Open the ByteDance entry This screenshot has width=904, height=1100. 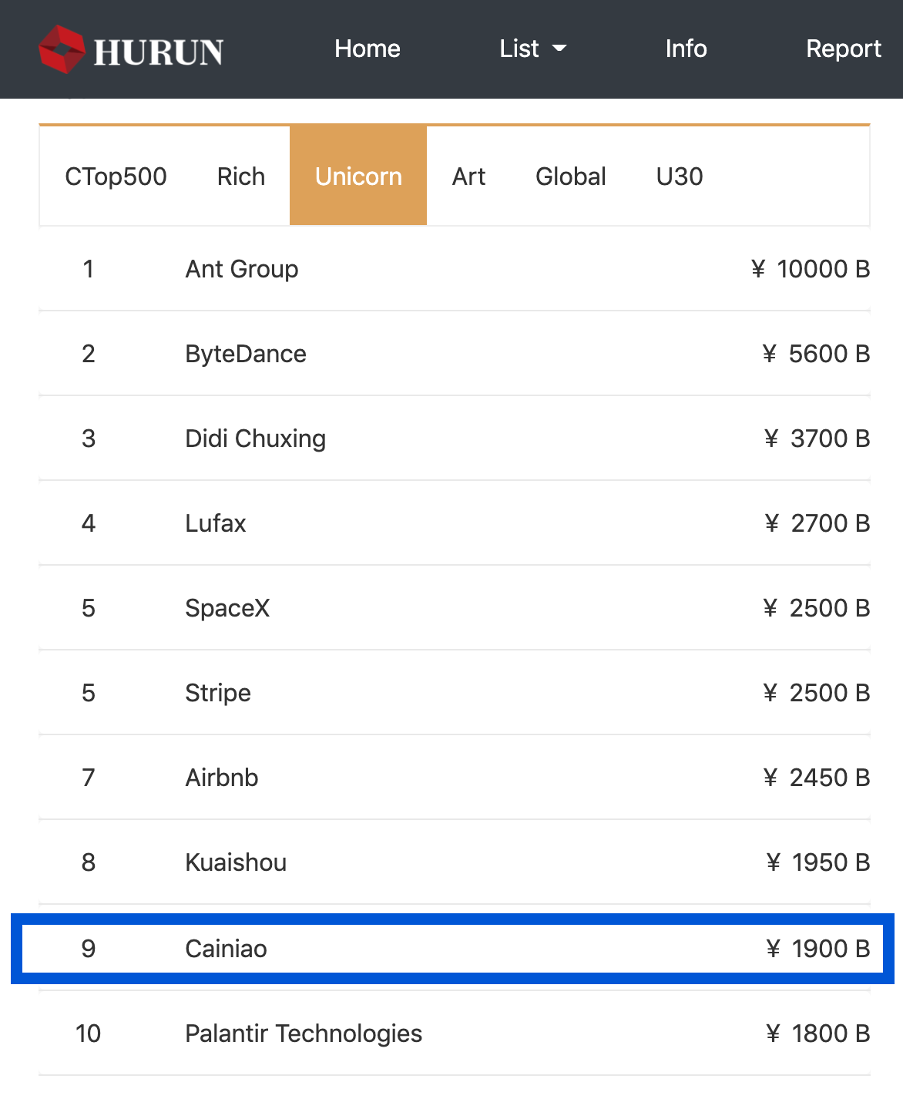(x=454, y=354)
